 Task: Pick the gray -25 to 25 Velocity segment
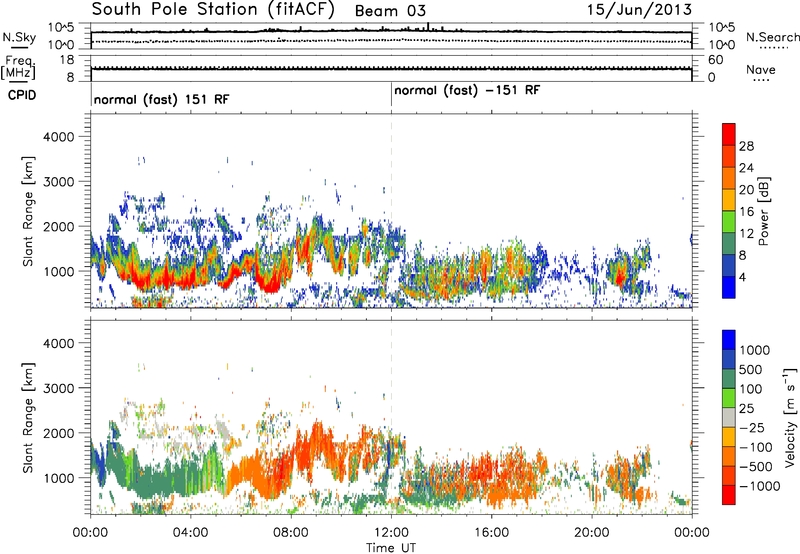point(729,417)
